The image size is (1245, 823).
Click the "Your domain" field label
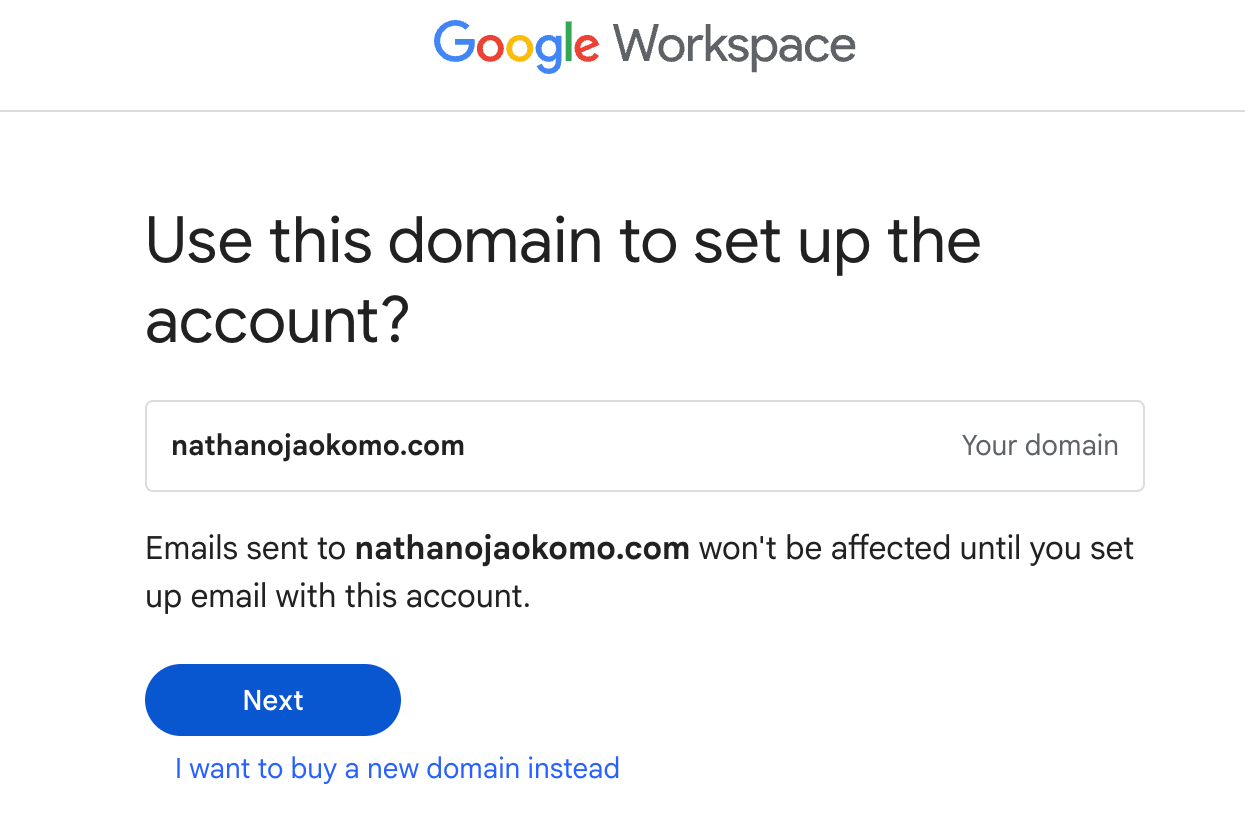pyautogui.click(x=1039, y=446)
